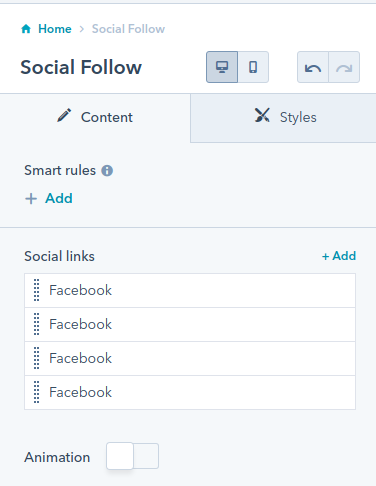Open the fourth Facebook social link item
376x486 pixels.
(x=190, y=392)
